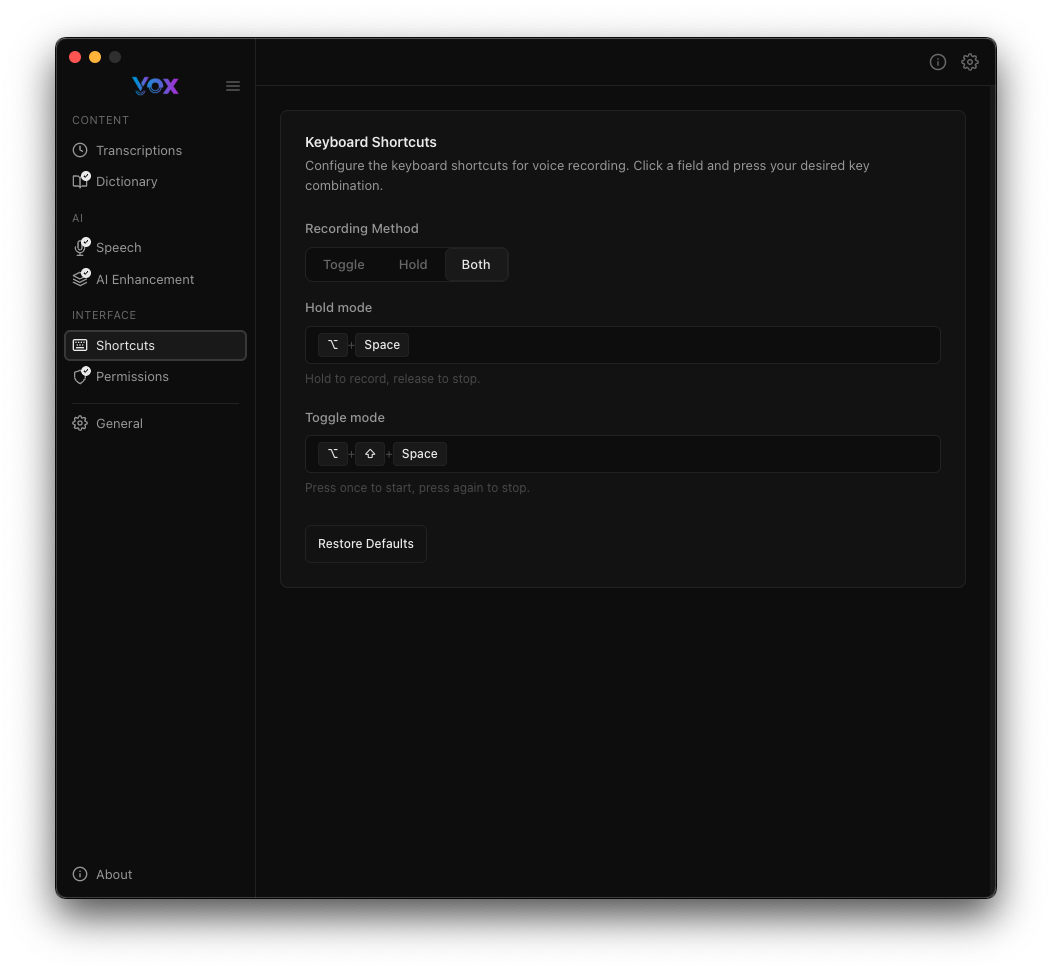Viewport: 1052px width, 972px height.
Task: Click the Toggle mode shortcut field
Action: [622, 453]
